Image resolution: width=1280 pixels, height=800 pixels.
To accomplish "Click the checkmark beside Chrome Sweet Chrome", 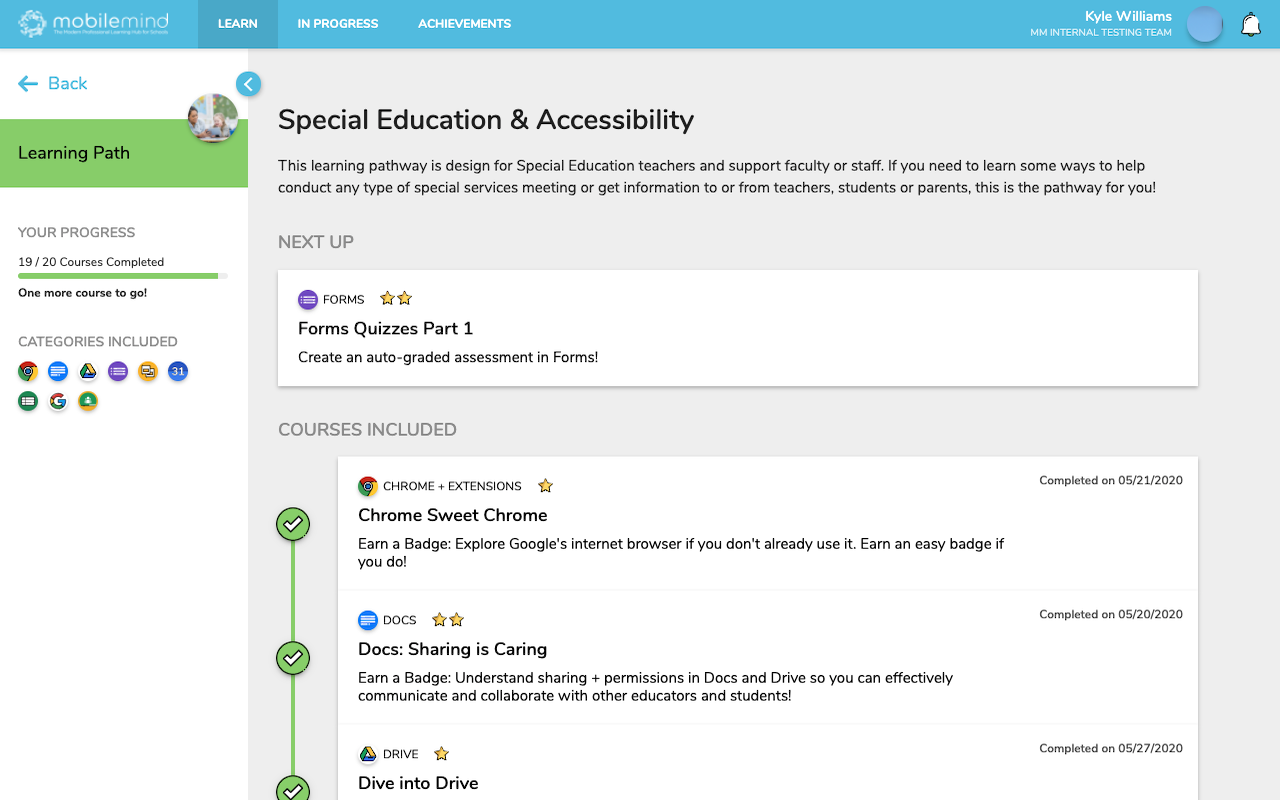I will pos(293,524).
